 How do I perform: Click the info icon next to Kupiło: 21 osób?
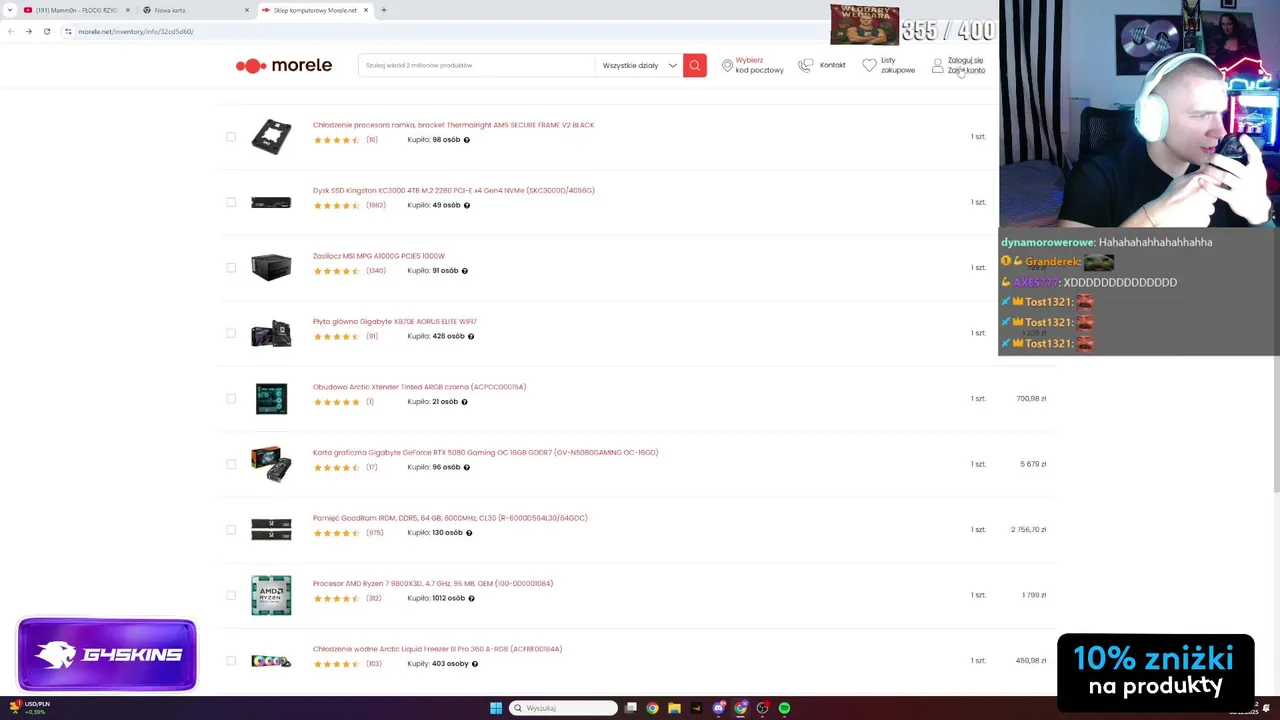(465, 402)
